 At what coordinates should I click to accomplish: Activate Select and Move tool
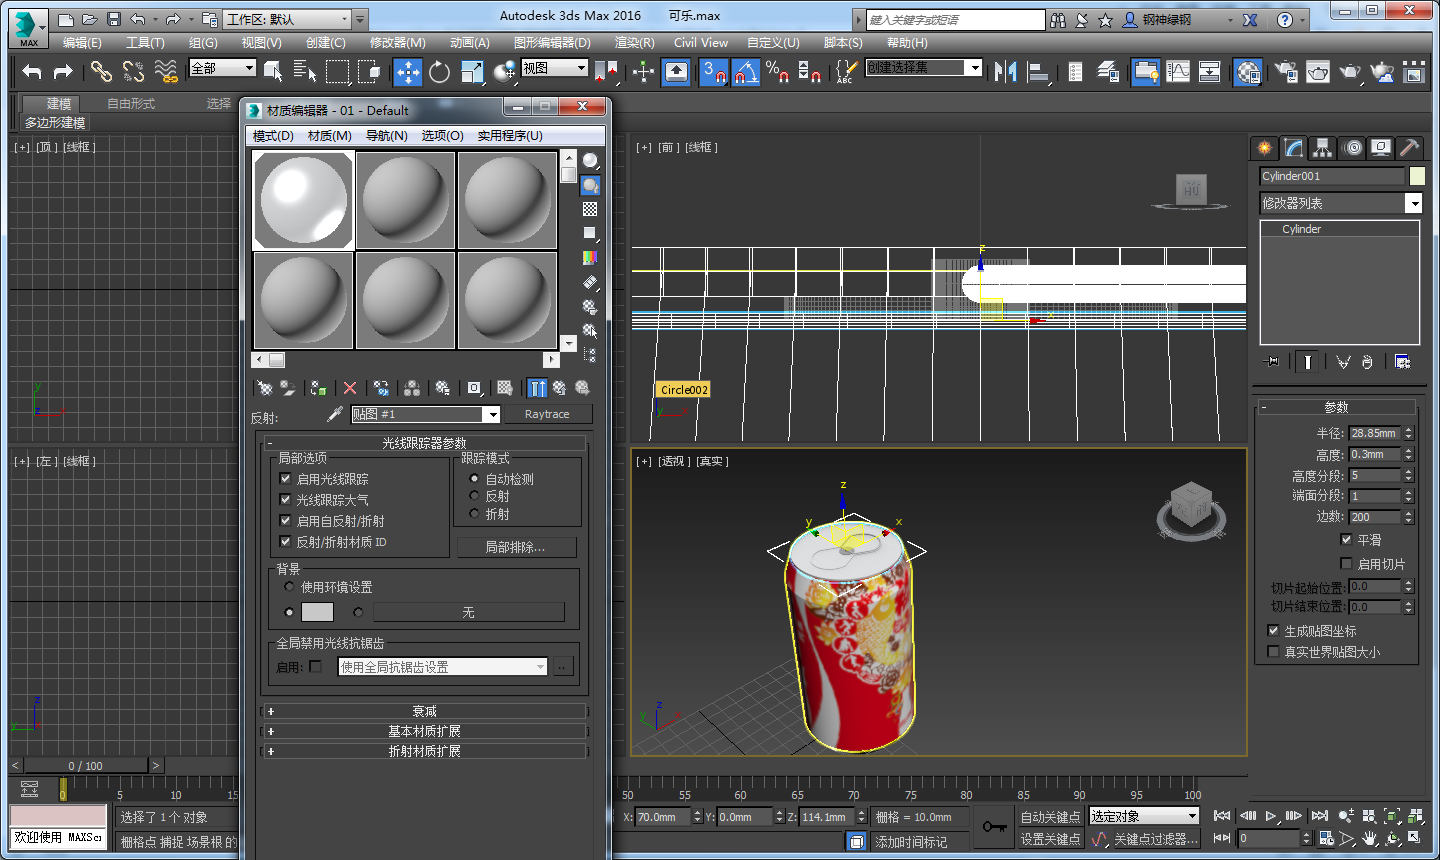click(x=408, y=71)
